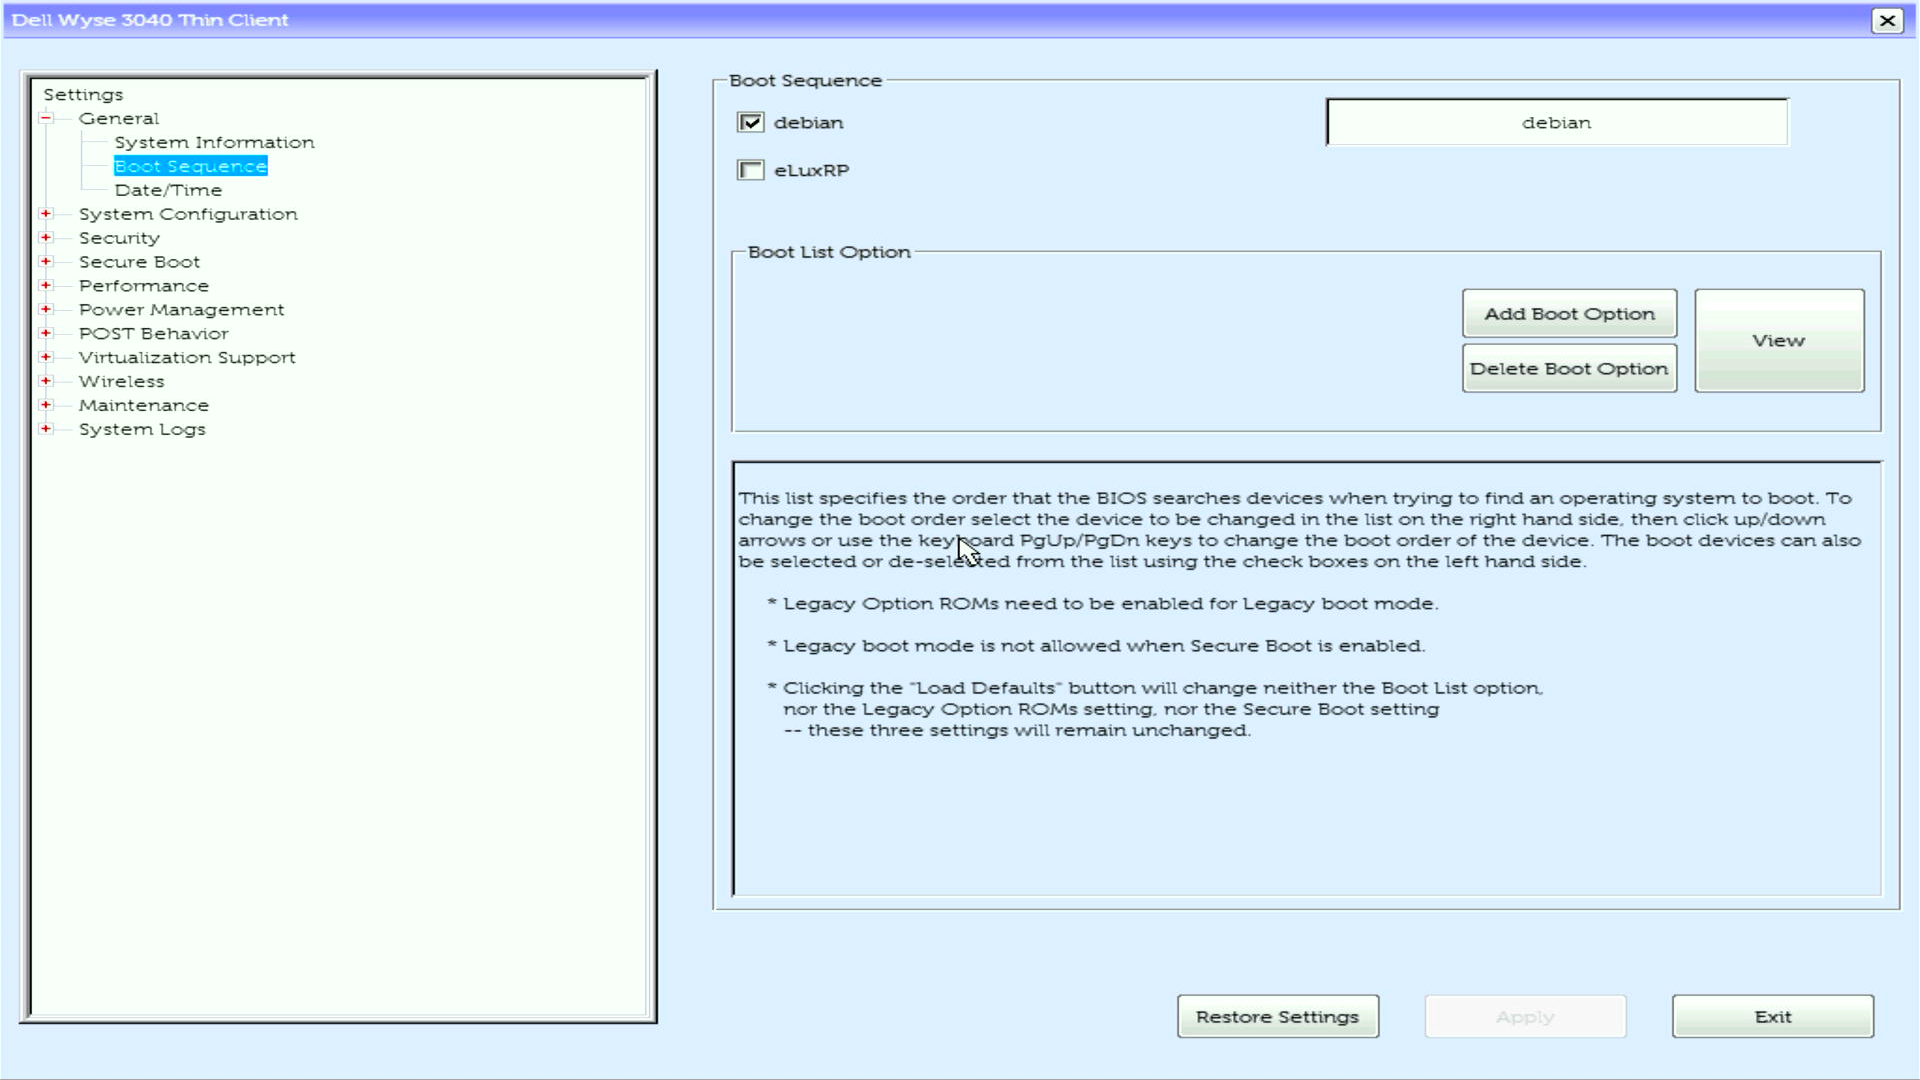Click Delete Boot Option button
This screenshot has height=1080, width=1920.
(x=1569, y=369)
